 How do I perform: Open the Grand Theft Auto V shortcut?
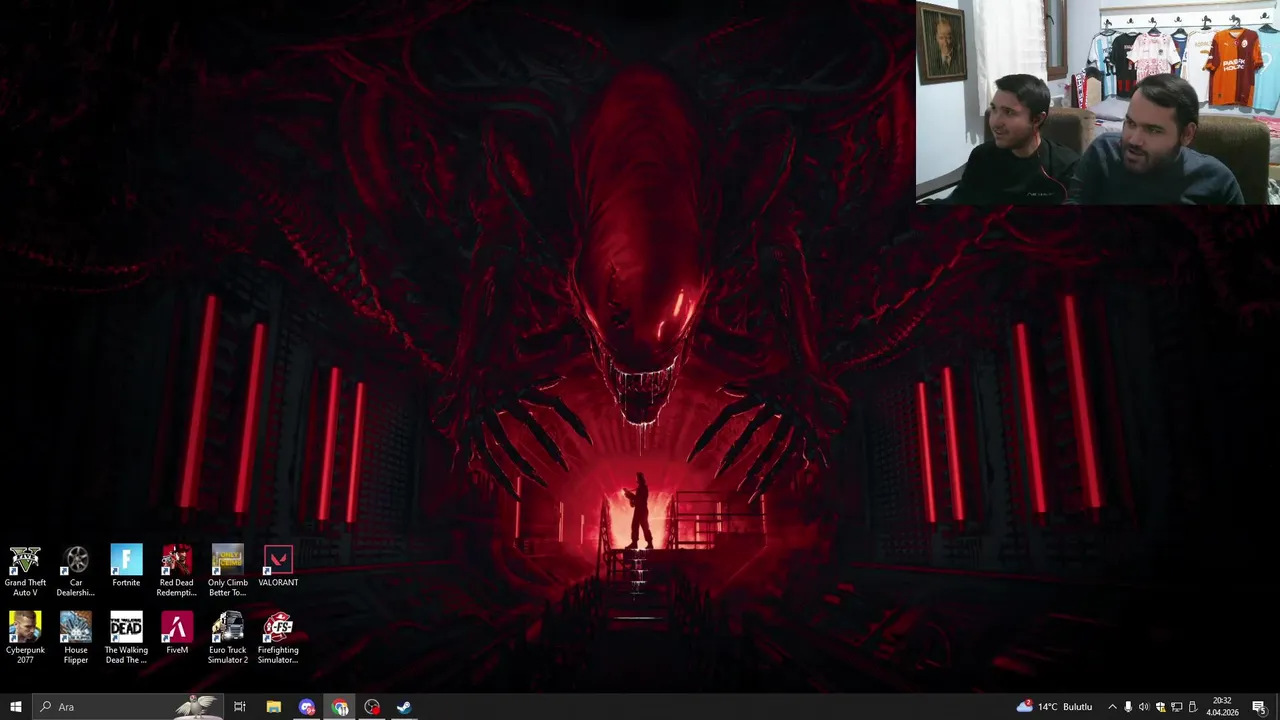pyautogui.click(x=25, y=571)
